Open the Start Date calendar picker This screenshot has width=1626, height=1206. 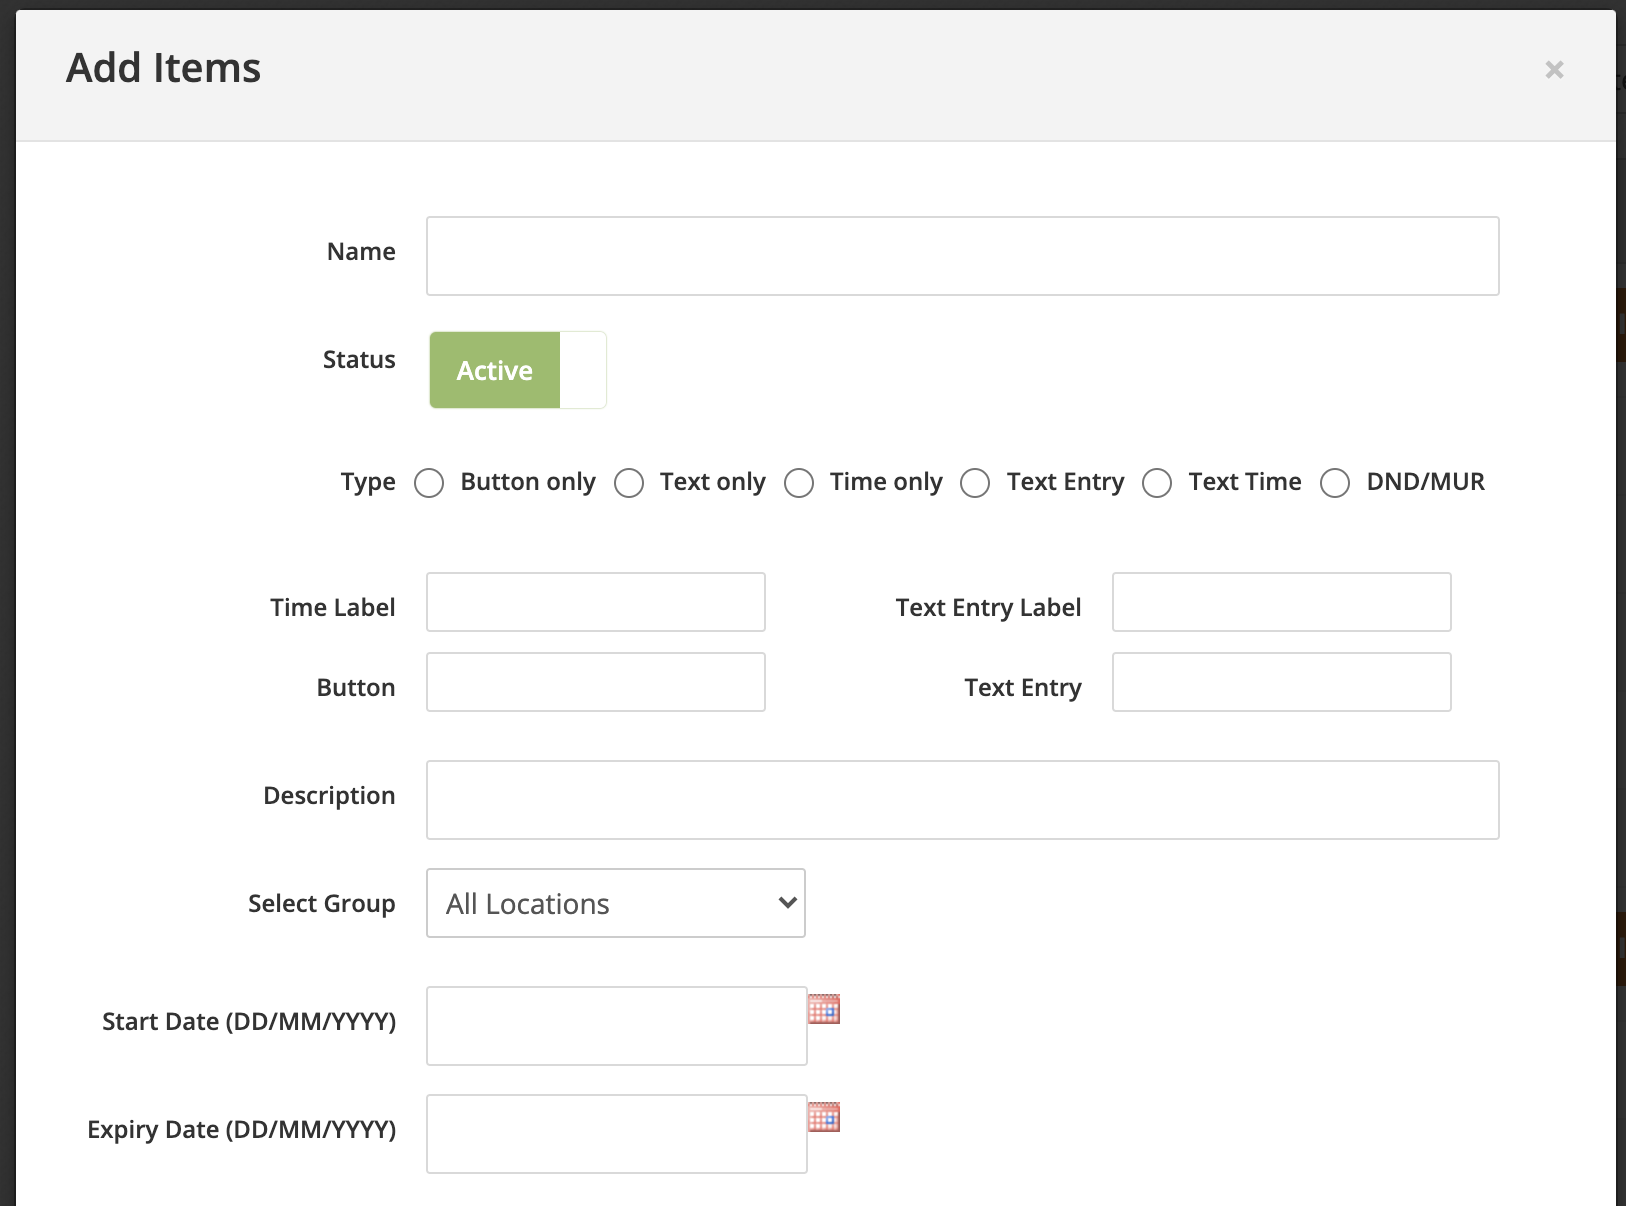pyautogui.click(x=825, y=1010)
